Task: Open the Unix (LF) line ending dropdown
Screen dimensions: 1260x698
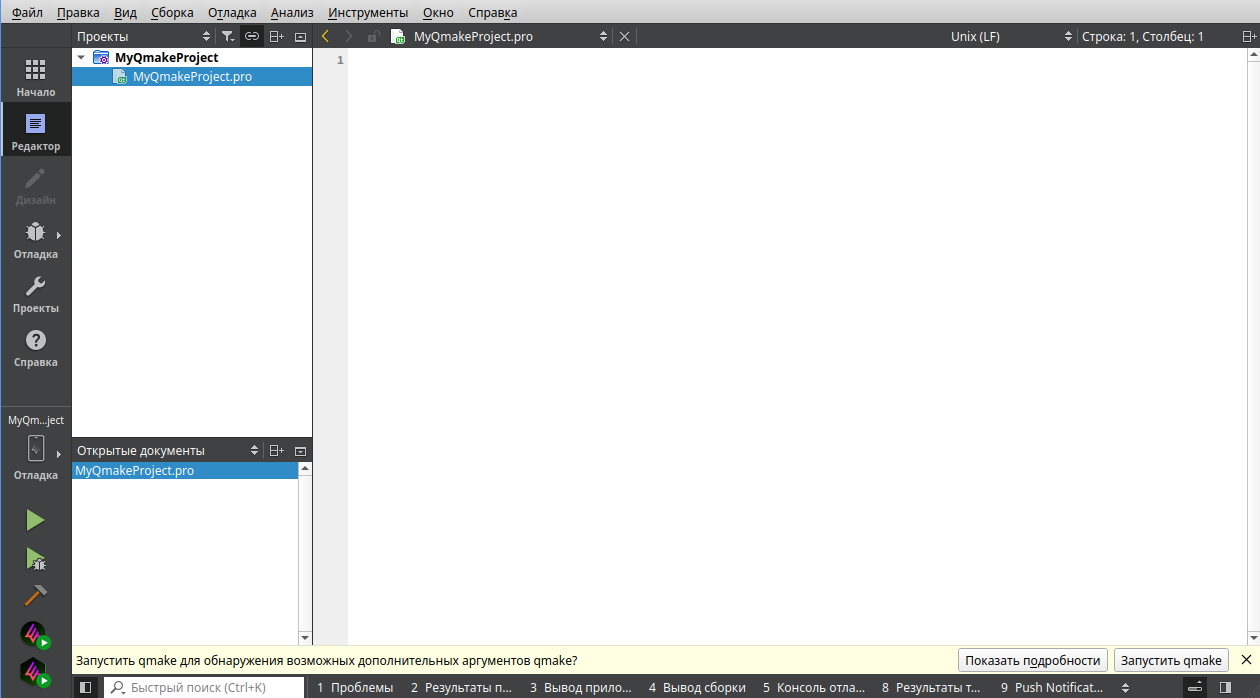Action: click(1010, 36)
